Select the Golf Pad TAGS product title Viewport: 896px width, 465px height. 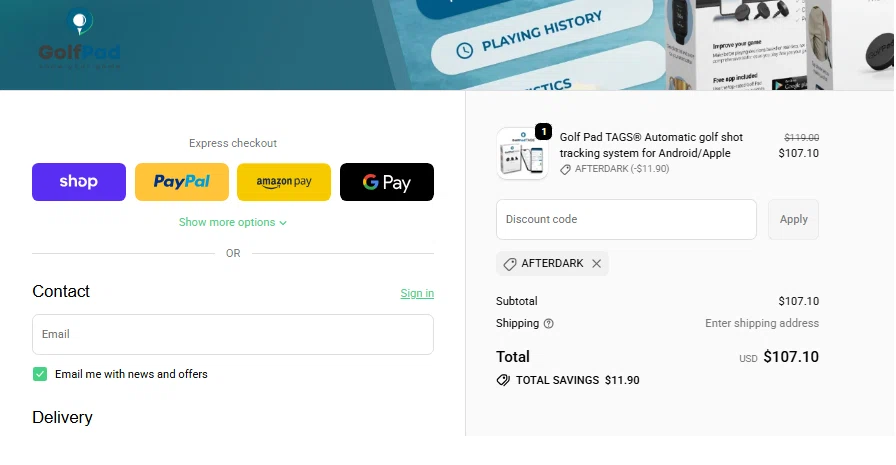tap(651, 145)
